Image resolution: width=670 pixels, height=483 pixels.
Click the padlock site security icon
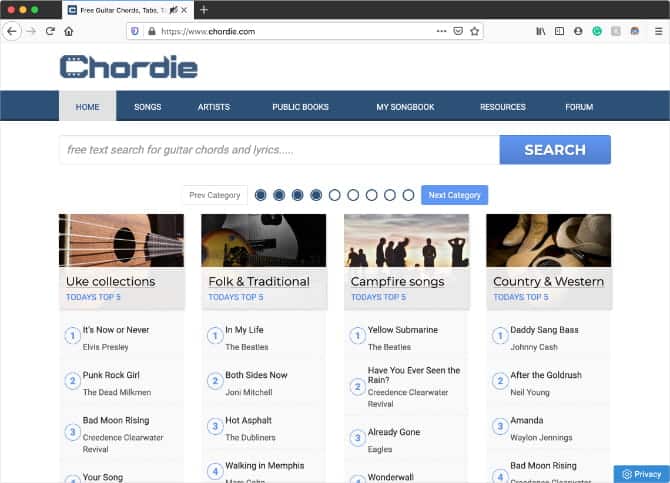click(151, 31)
